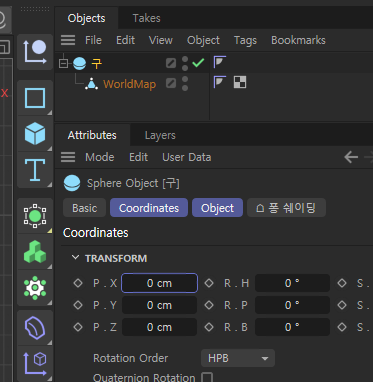Screen dimensions: 373x382
Task: Toggle visibility dots for sphere object
Action: point(185,63)
